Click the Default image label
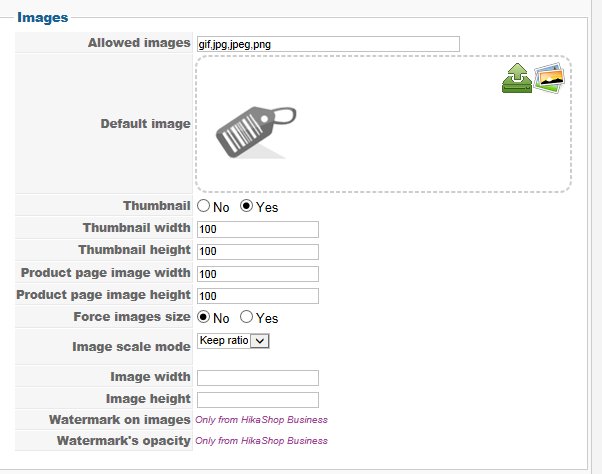Image resolution: width=602 pixels, height=474 pixels. click(146, 124)
